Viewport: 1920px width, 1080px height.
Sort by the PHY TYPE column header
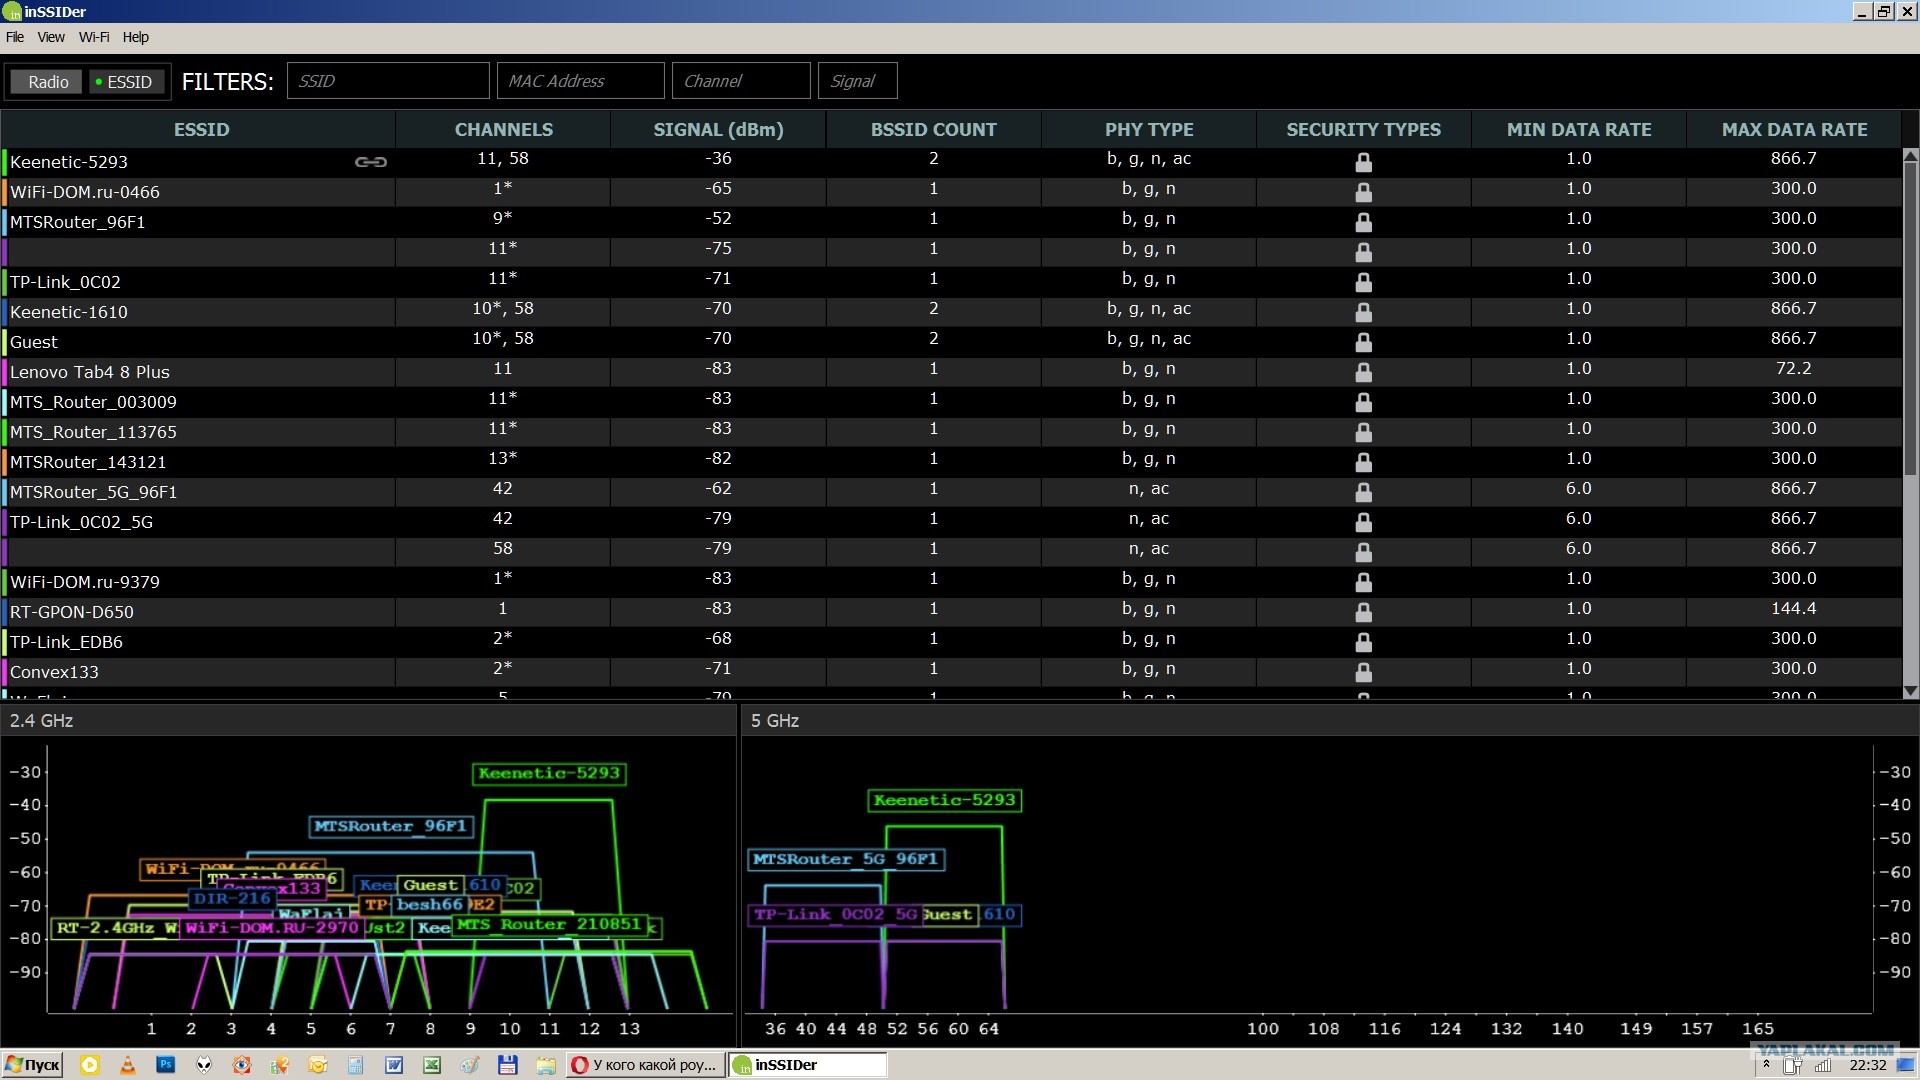[x=1149, y=130]
